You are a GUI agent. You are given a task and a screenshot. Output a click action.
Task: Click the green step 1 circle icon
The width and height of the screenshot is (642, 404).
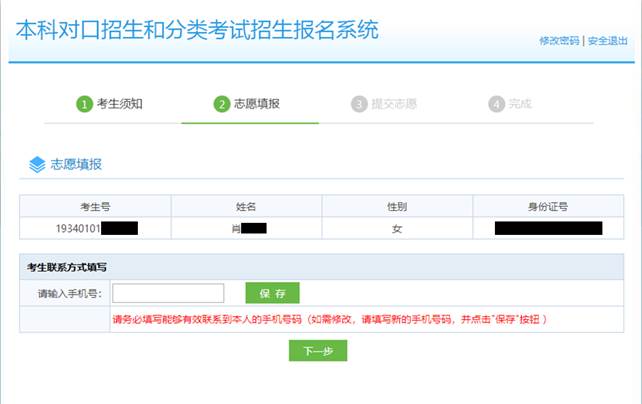[85, 104]
